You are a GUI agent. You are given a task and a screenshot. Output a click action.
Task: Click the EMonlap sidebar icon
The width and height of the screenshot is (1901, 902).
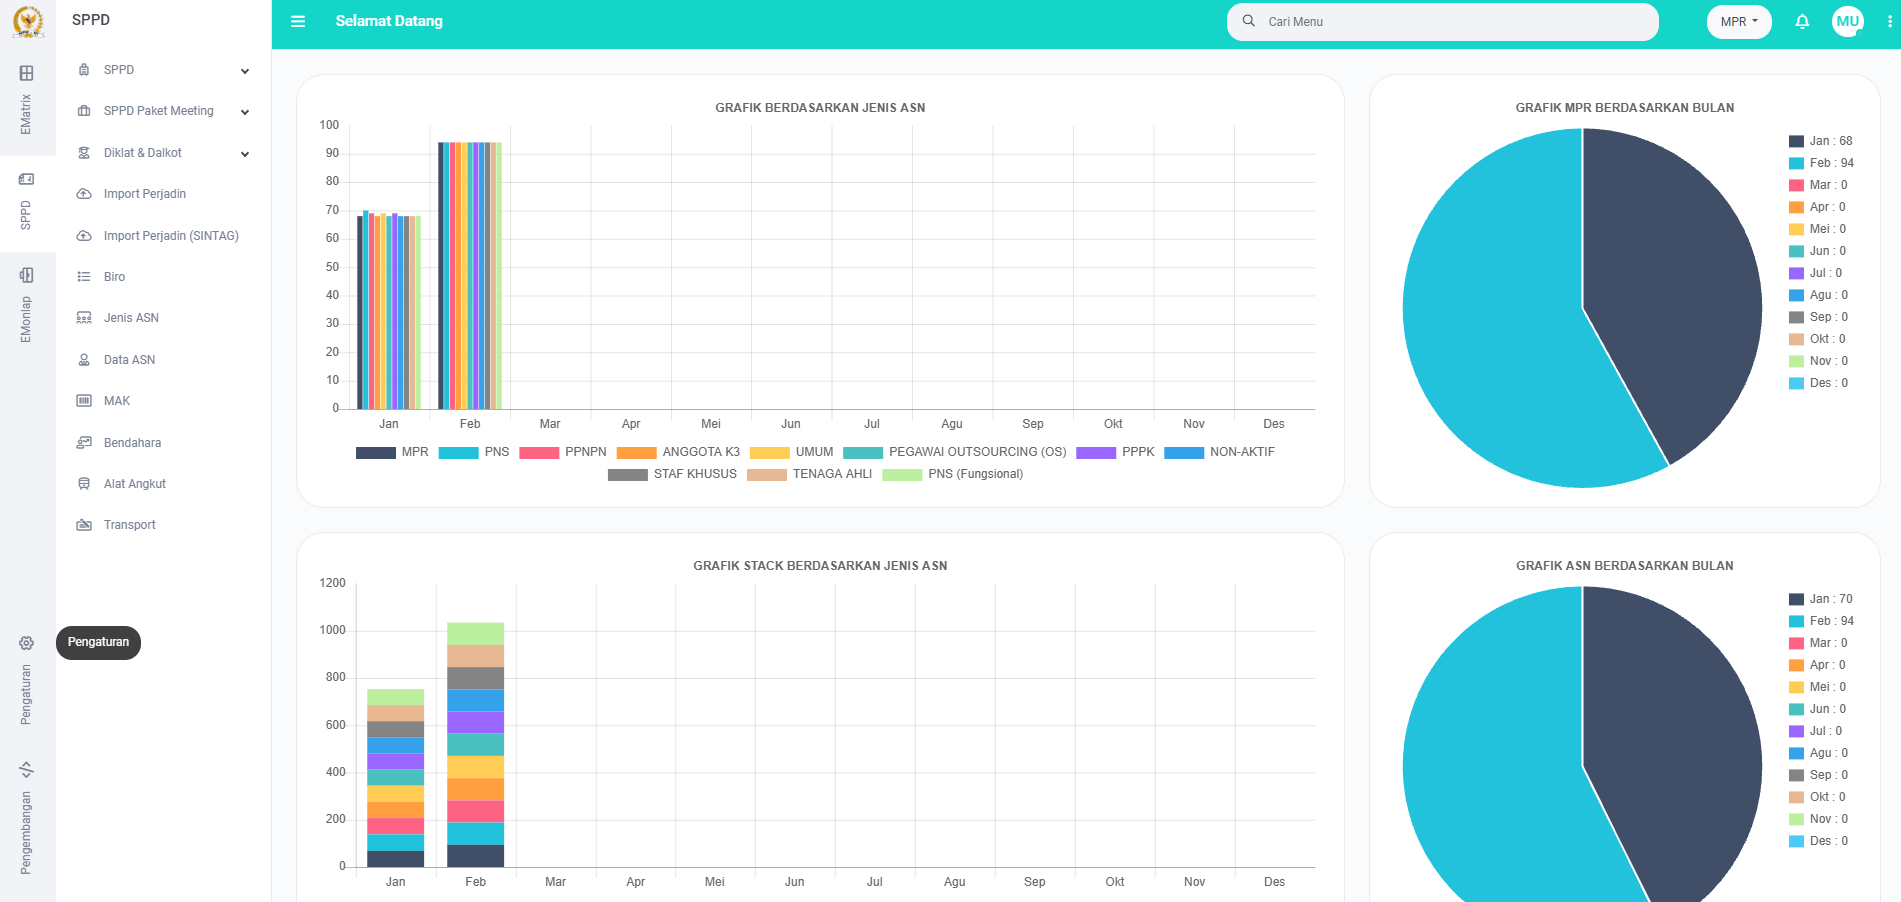(x=26, y=275)
